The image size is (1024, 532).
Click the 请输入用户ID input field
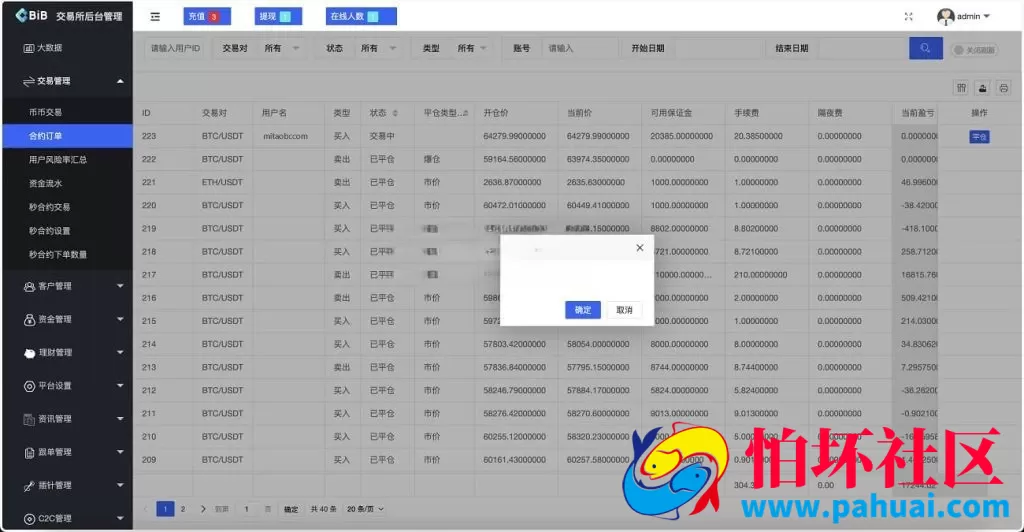176,48
